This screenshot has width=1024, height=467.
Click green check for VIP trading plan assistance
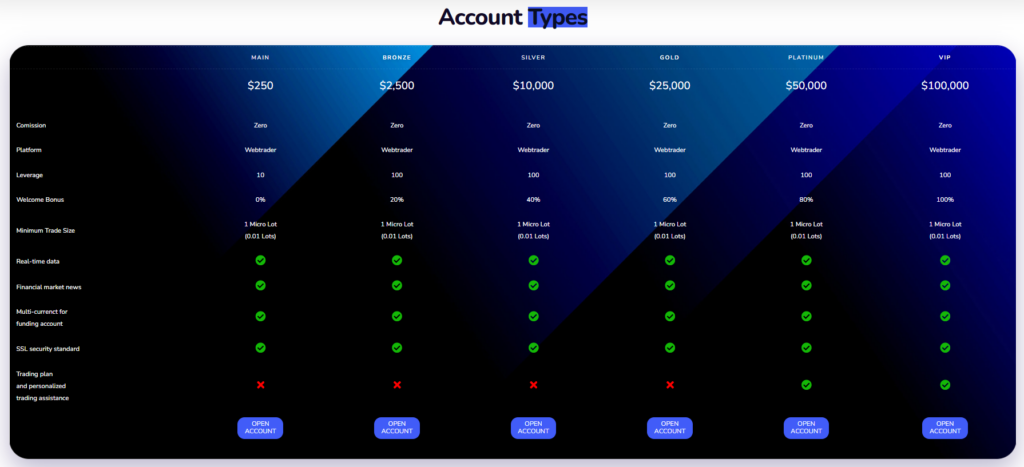tap(945, 385)
